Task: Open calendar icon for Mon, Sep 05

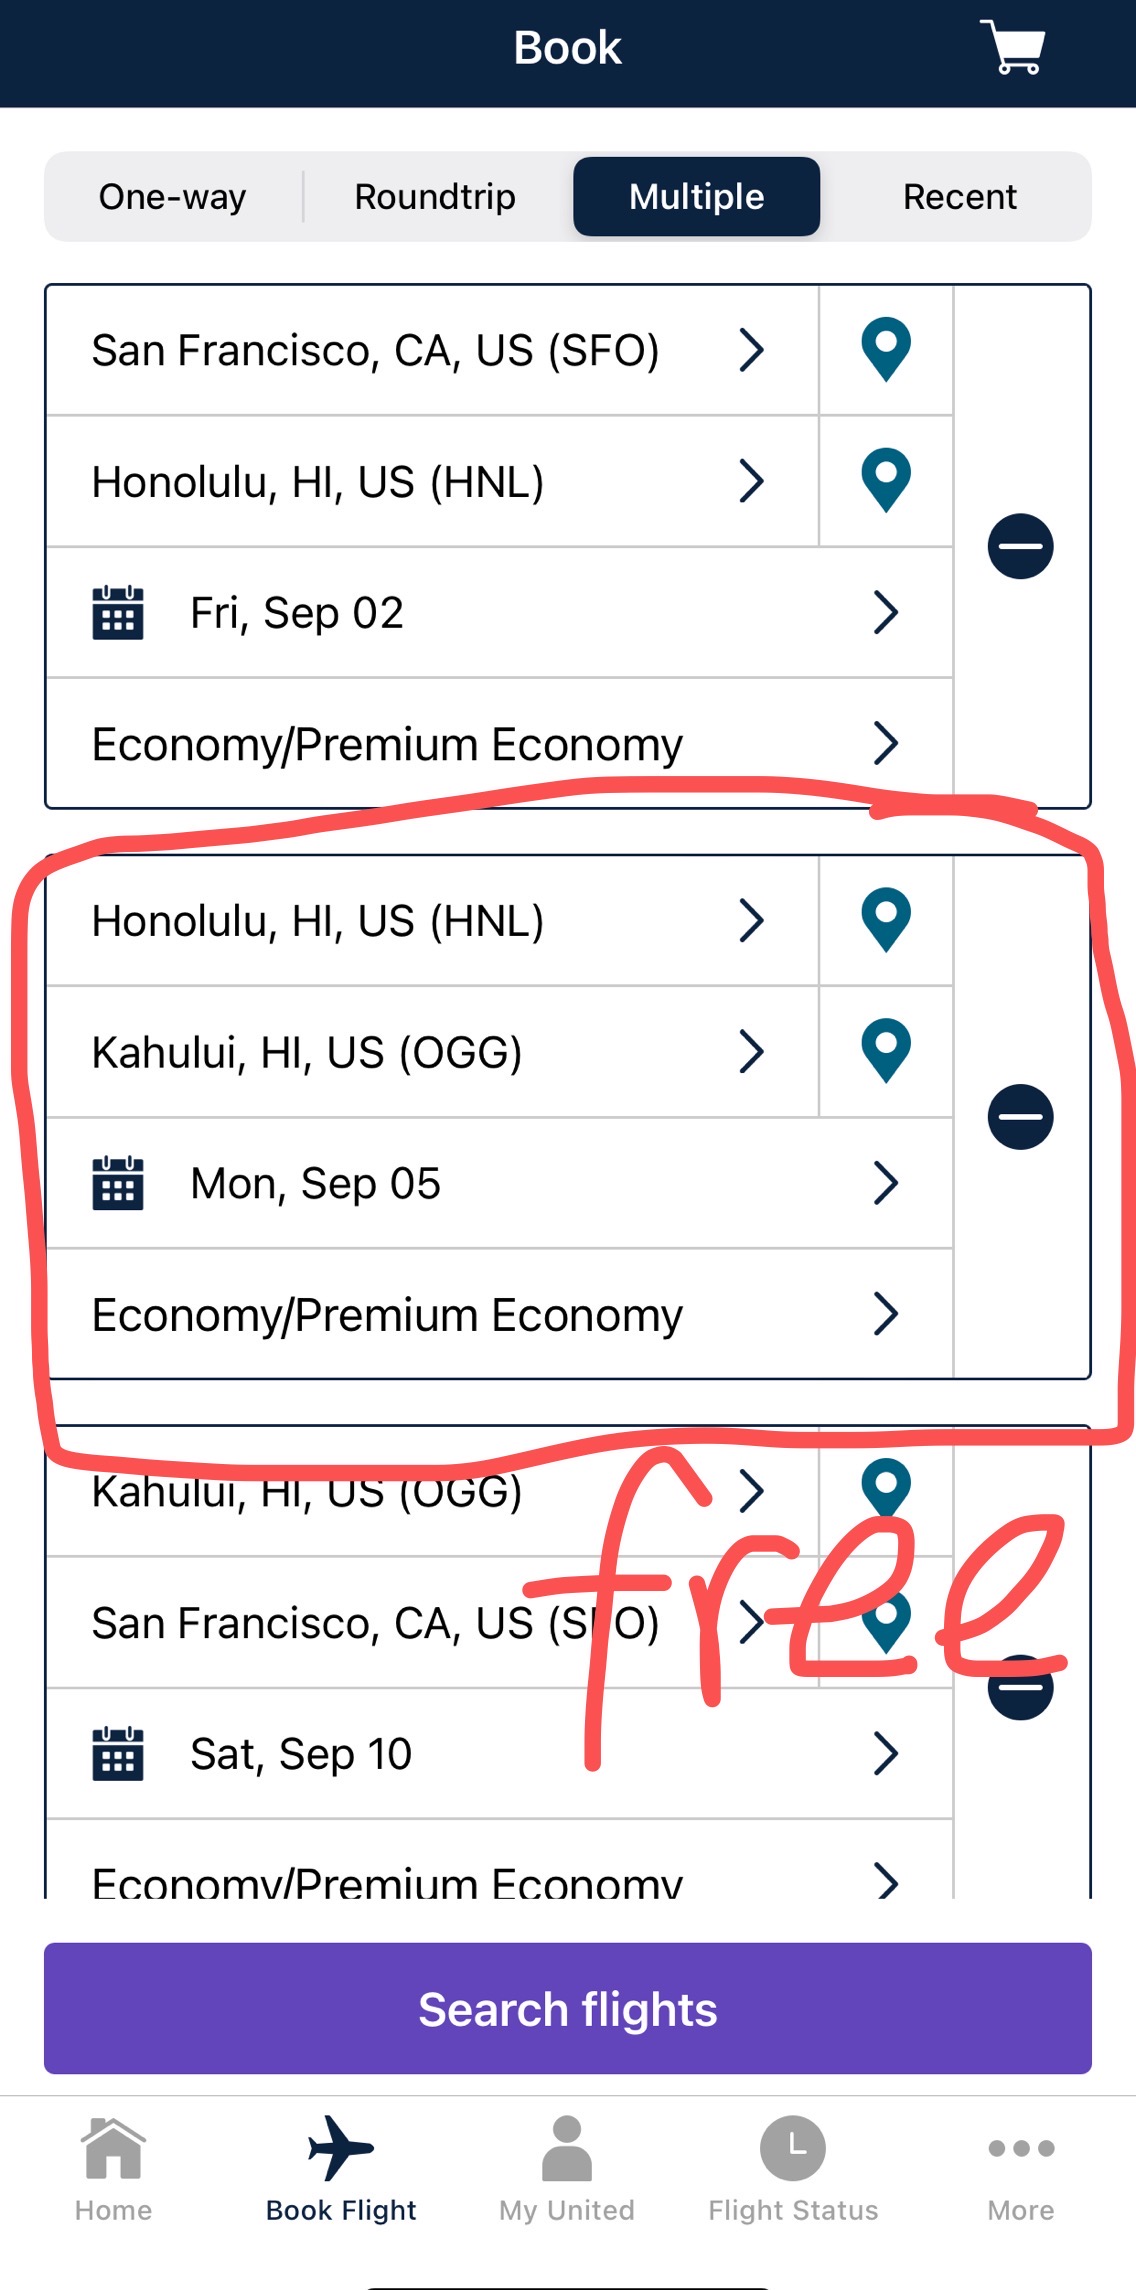Action: tap(118, 1183)
